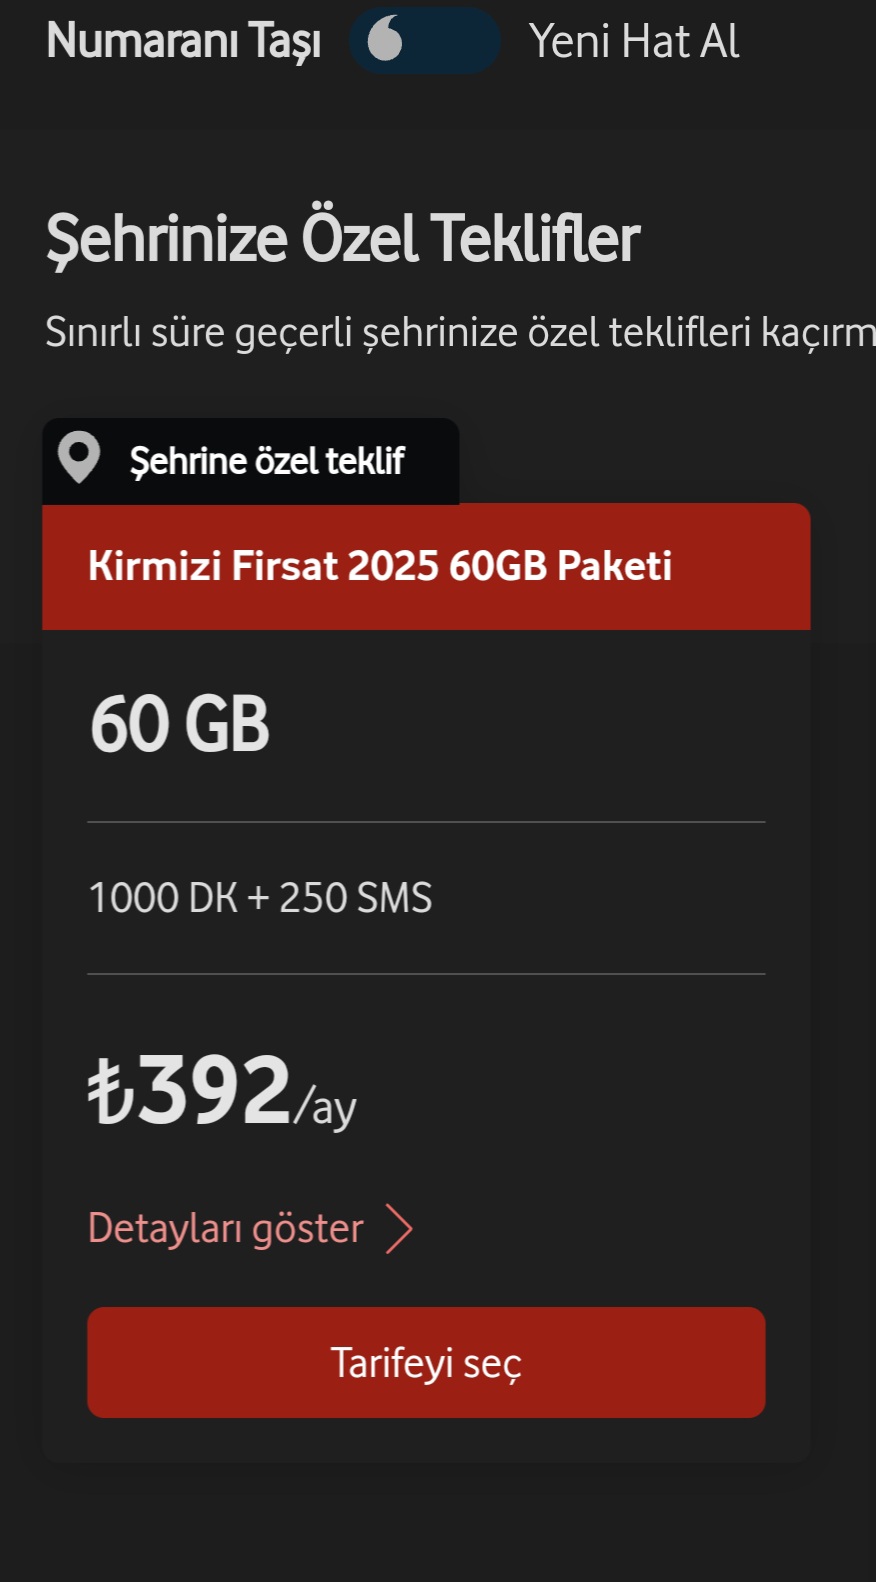Click the divider line below 60 GB
This screenshot has width=876, height=1582.
tap(426, 822)
